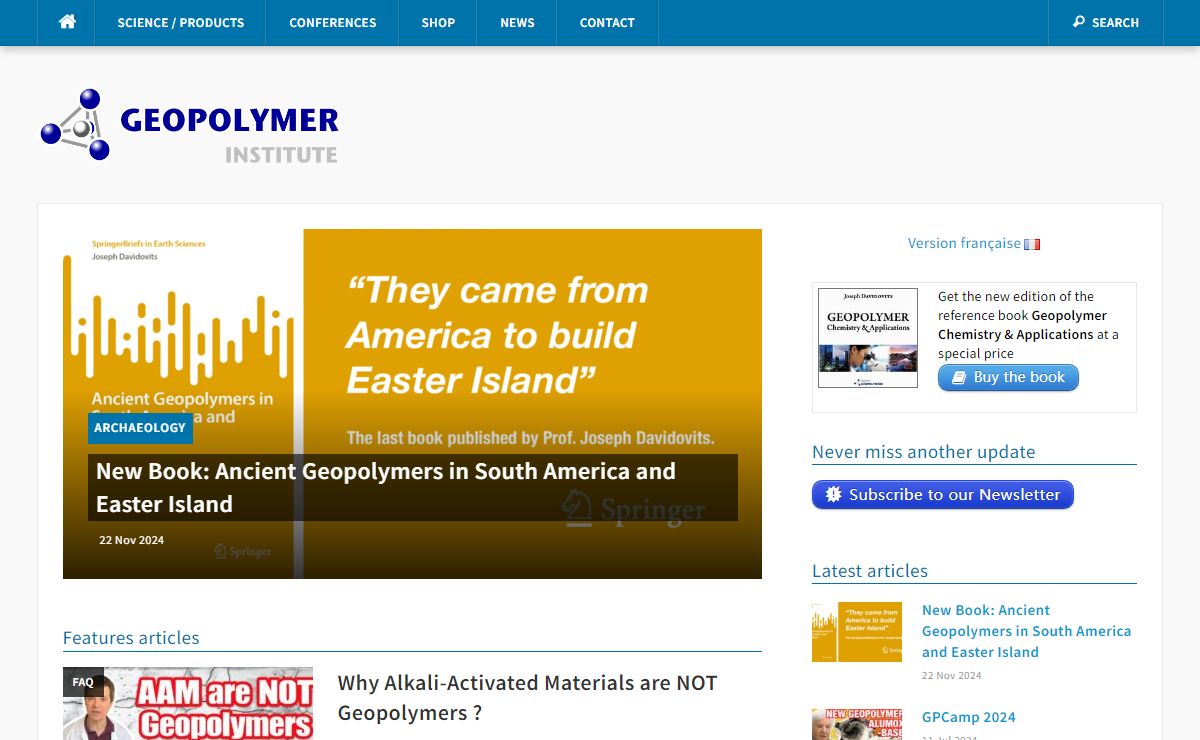
Task: Switch to Version française
Action: coord(964,243)
